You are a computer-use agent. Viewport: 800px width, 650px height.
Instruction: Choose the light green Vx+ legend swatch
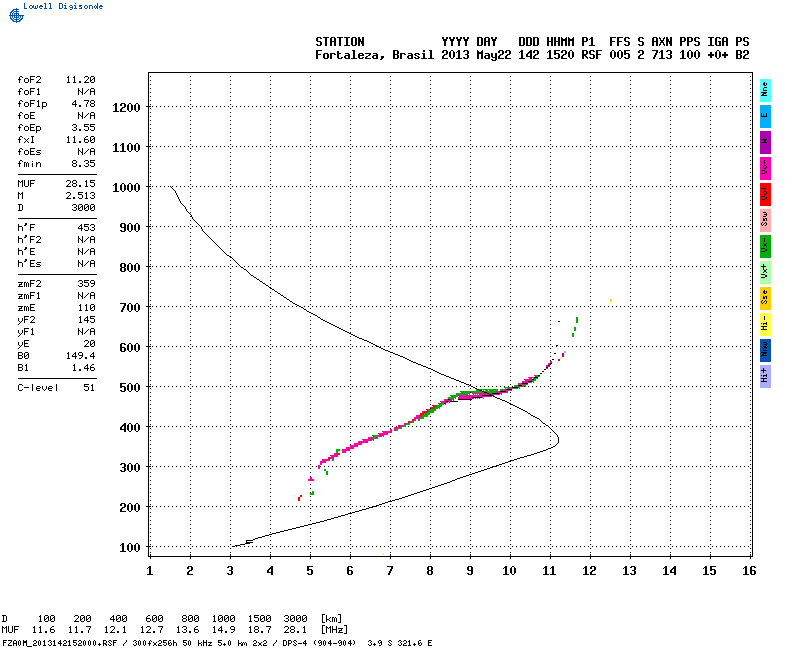[765, 272]
